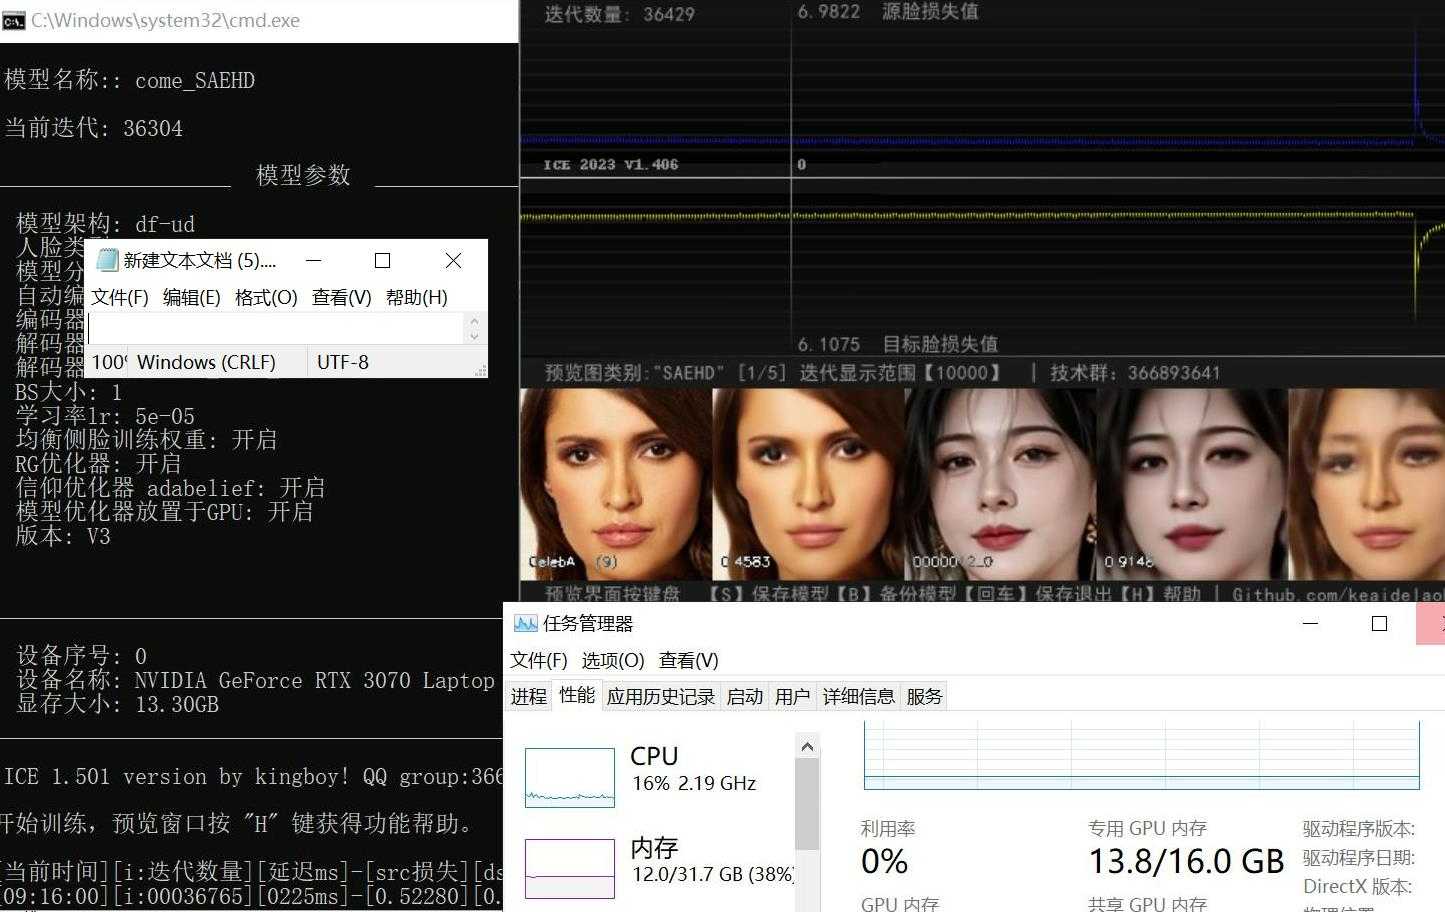
Task: Click the Task Manager title bar icon
Action: point(525,623)
